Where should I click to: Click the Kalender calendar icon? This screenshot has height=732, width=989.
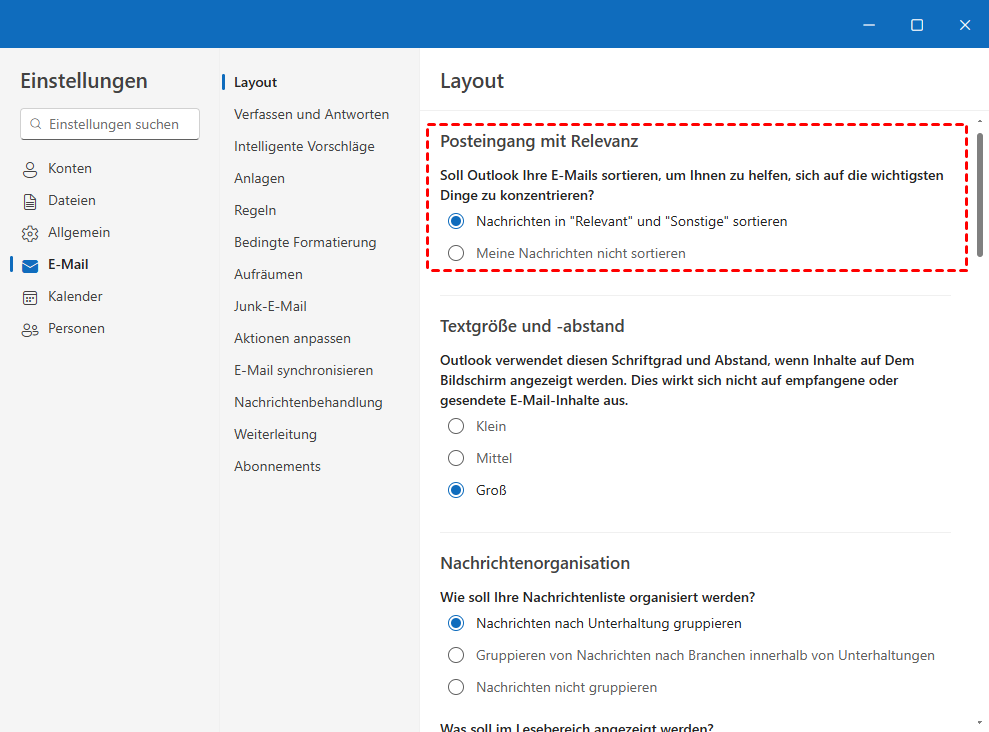[30, 297]
